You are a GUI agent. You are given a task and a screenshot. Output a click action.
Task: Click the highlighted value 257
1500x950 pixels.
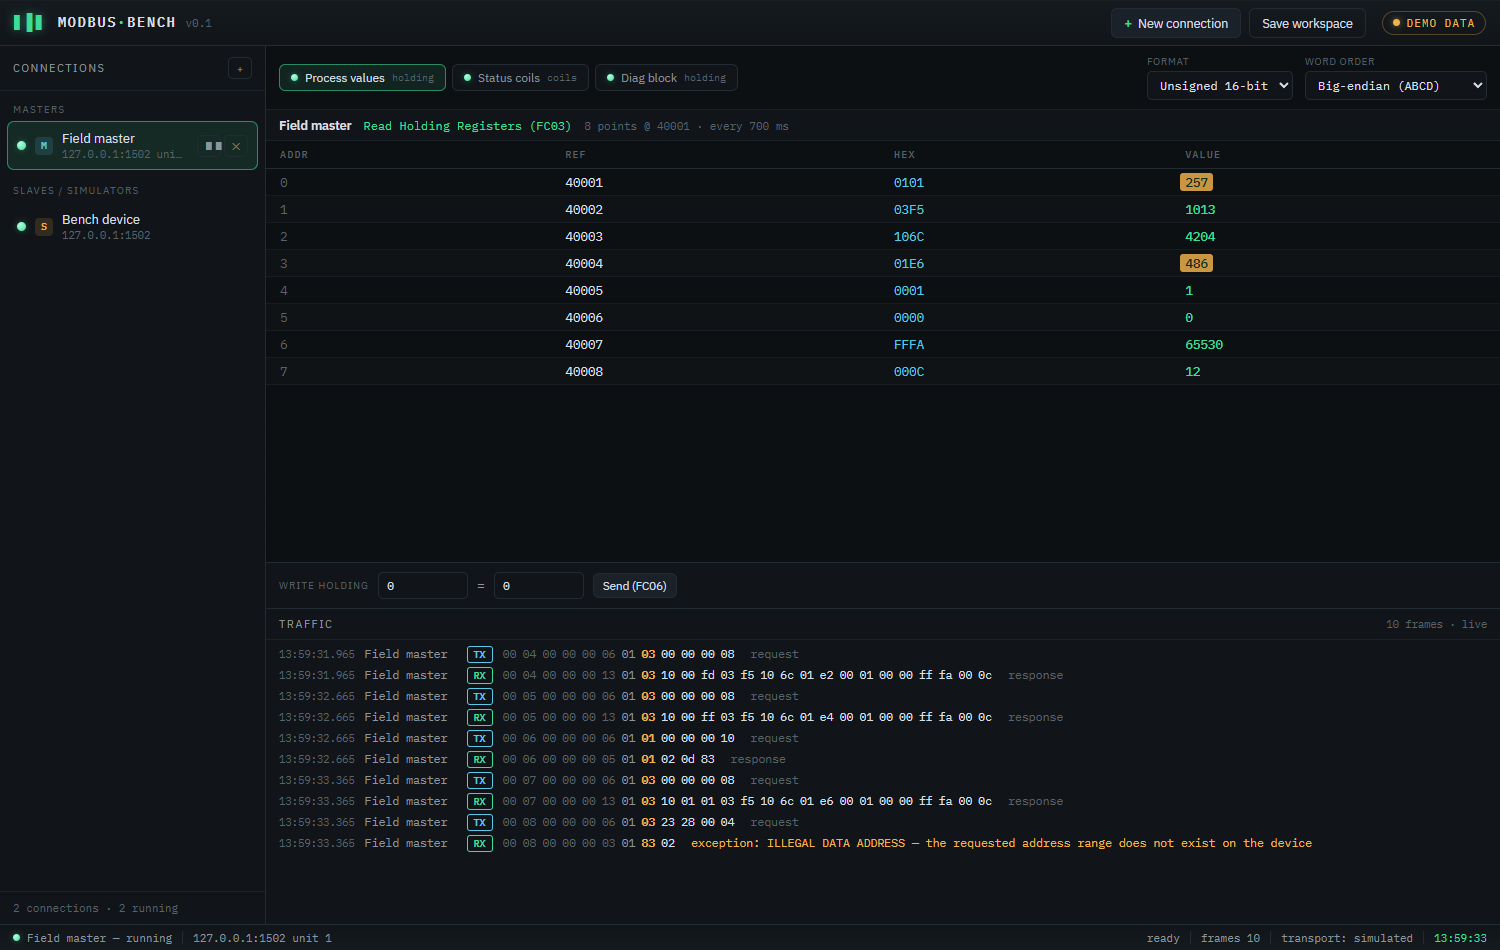(x=1197, y=183)
